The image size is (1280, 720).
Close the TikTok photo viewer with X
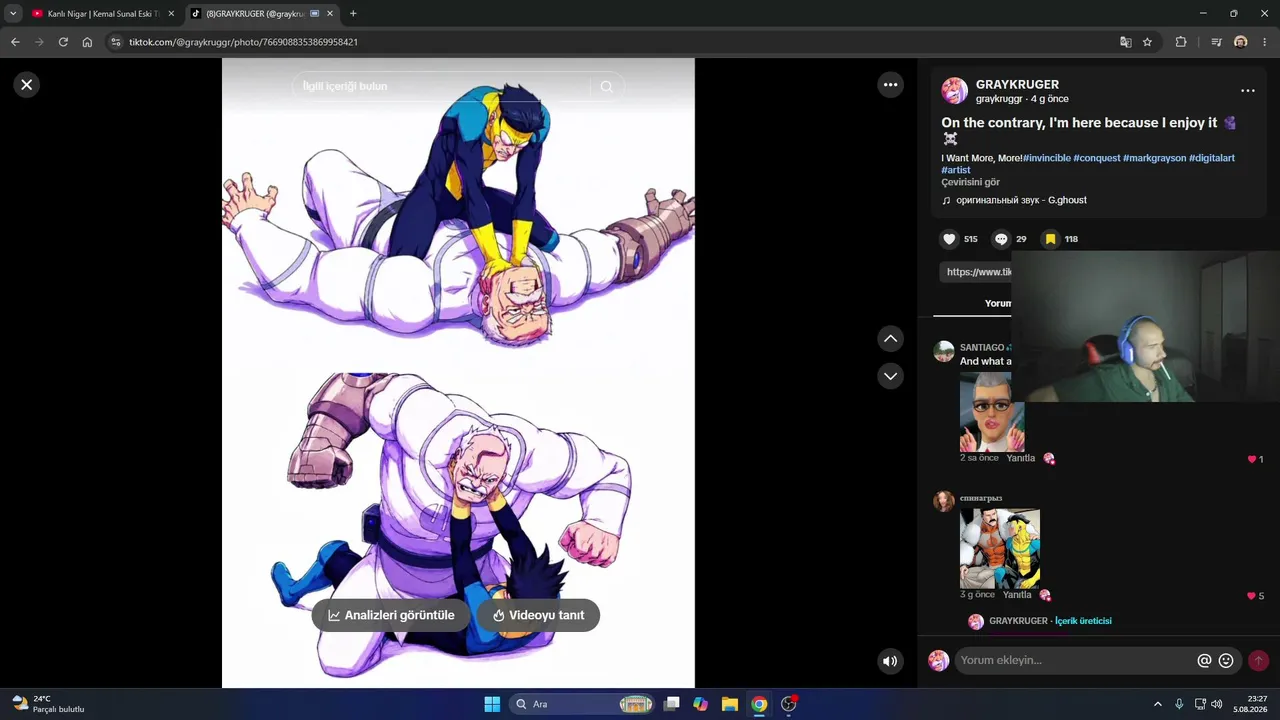click(x=27, y=85)
